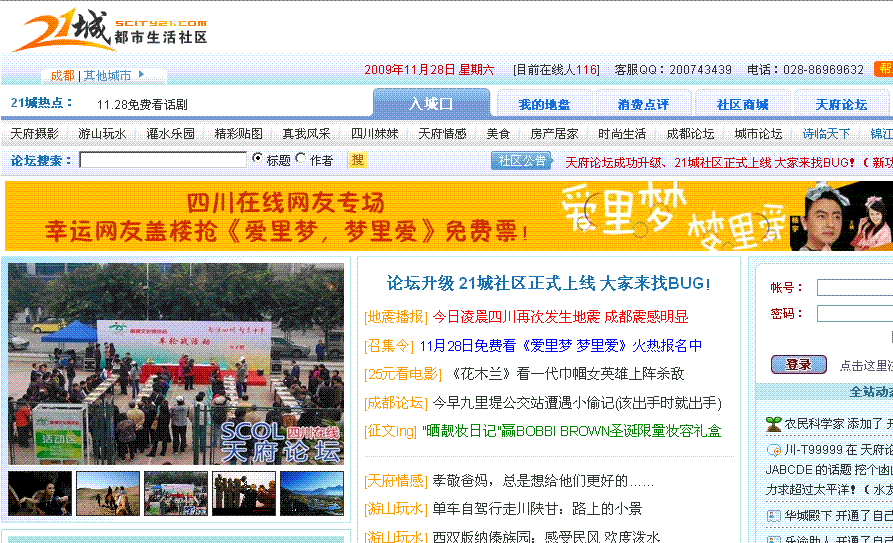This screenshot has width=893, height=543.
Task: Open headline 论坛升级 21城社区正式上线
Action: [x=548, y=283]
